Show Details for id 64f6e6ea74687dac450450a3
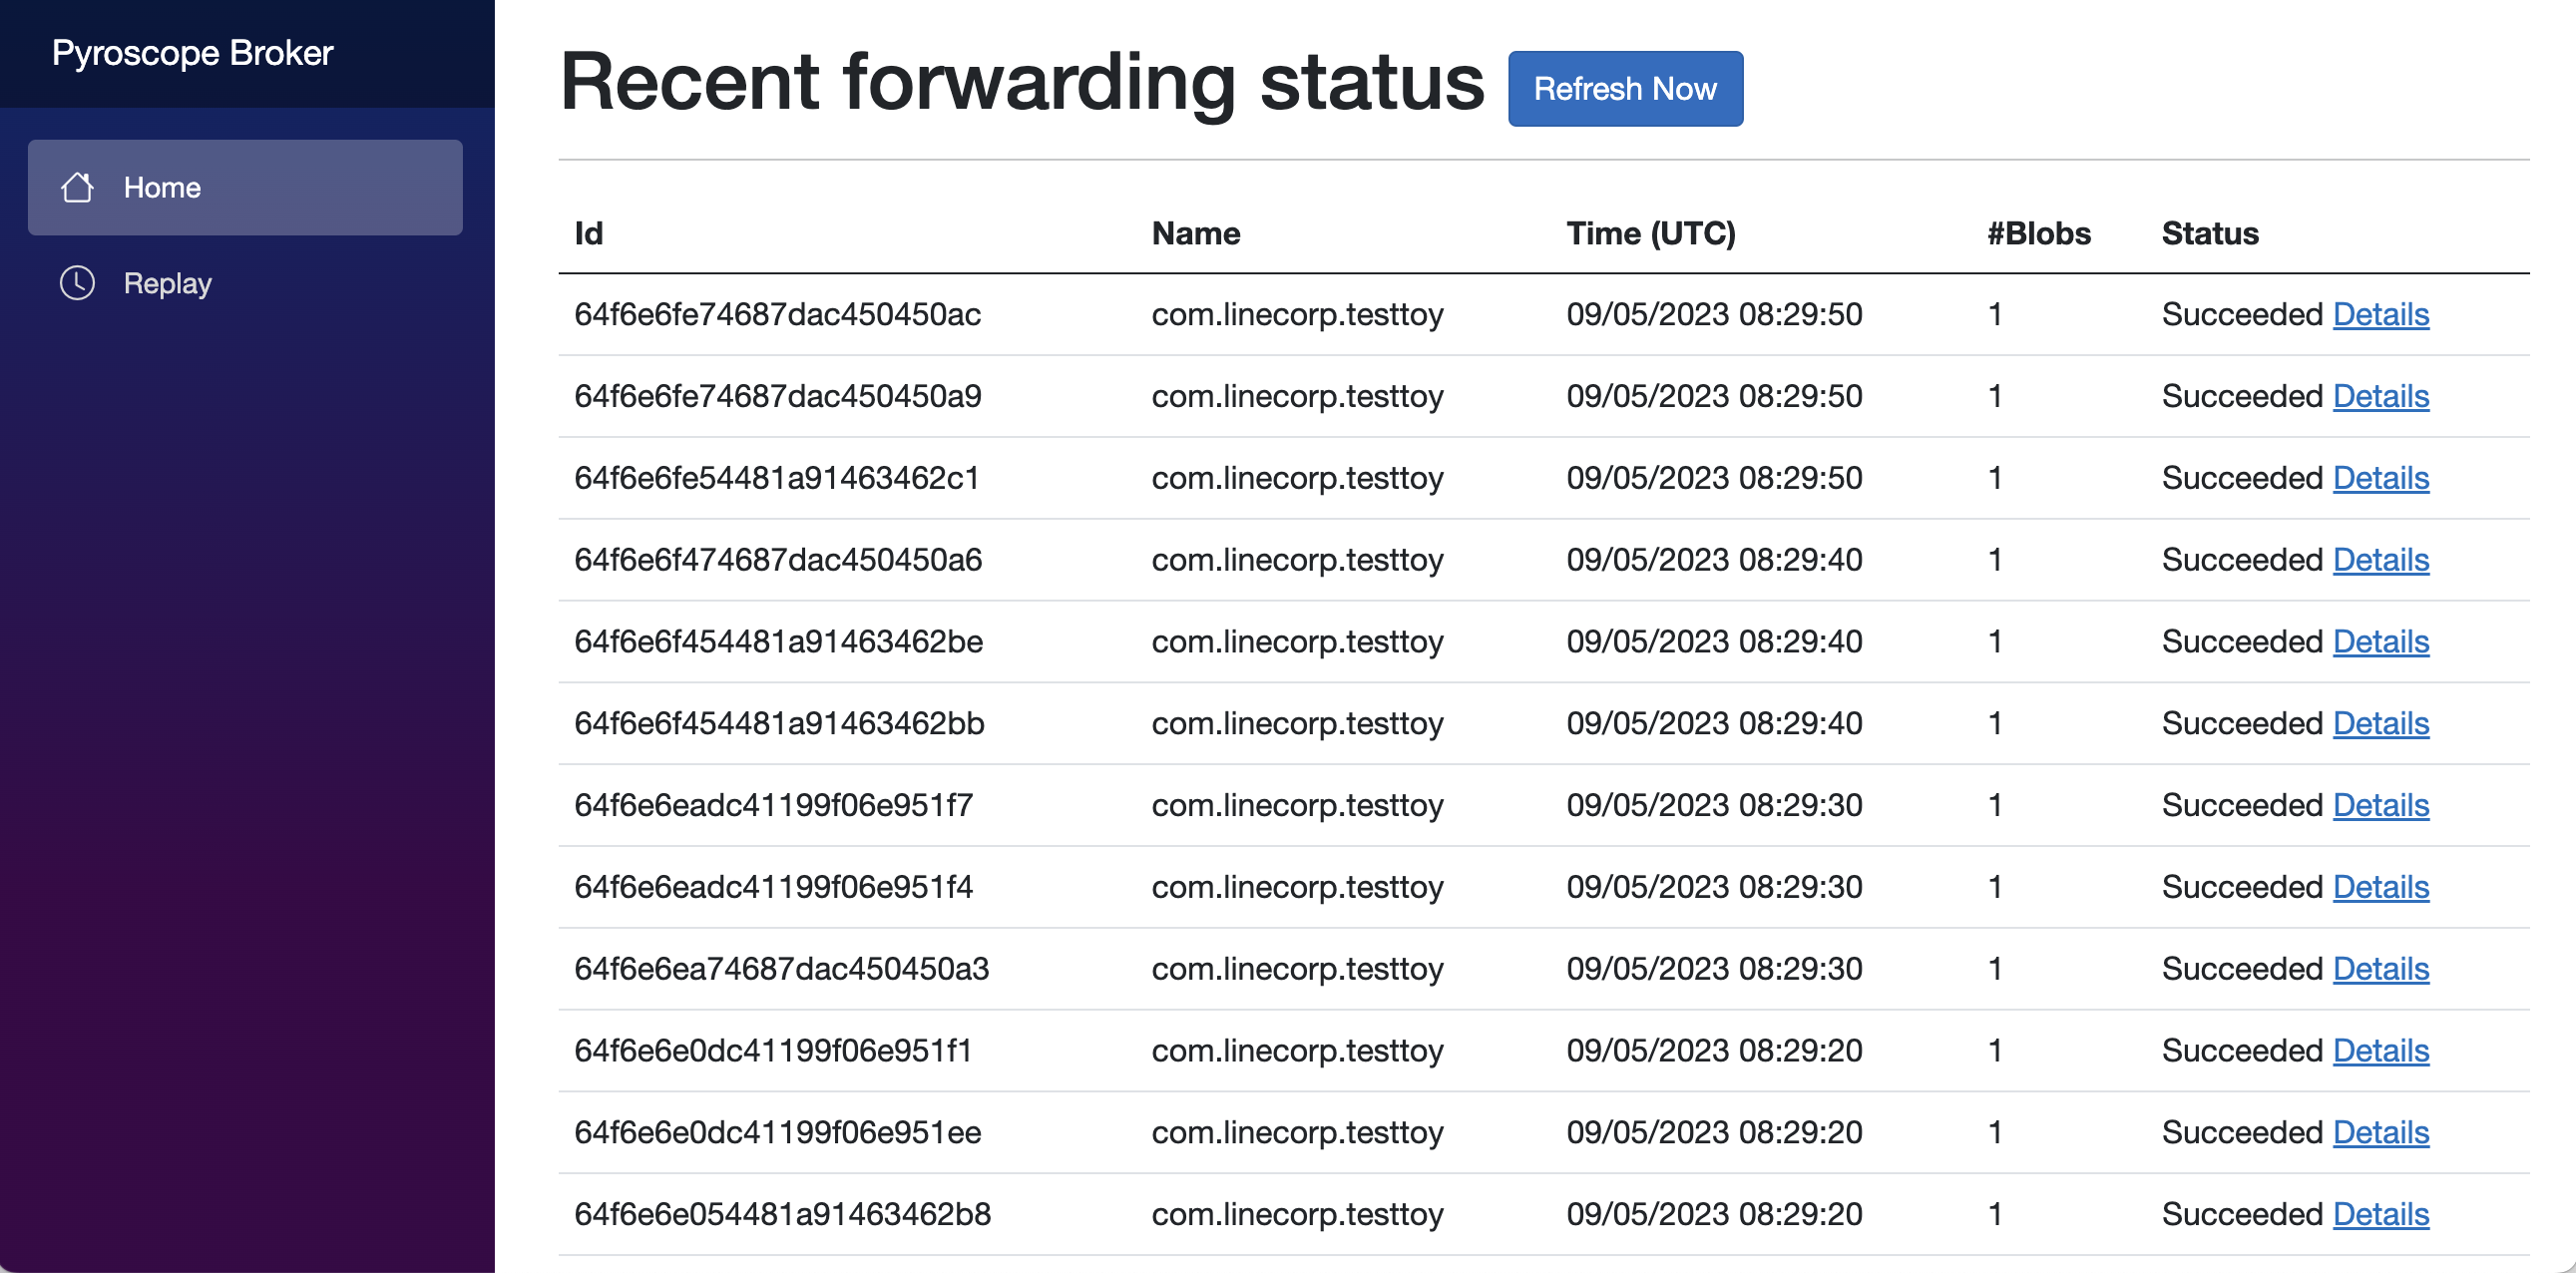Image resolution: width=2576 pixels, height=1273 pixels. (x=2380, y=969)
